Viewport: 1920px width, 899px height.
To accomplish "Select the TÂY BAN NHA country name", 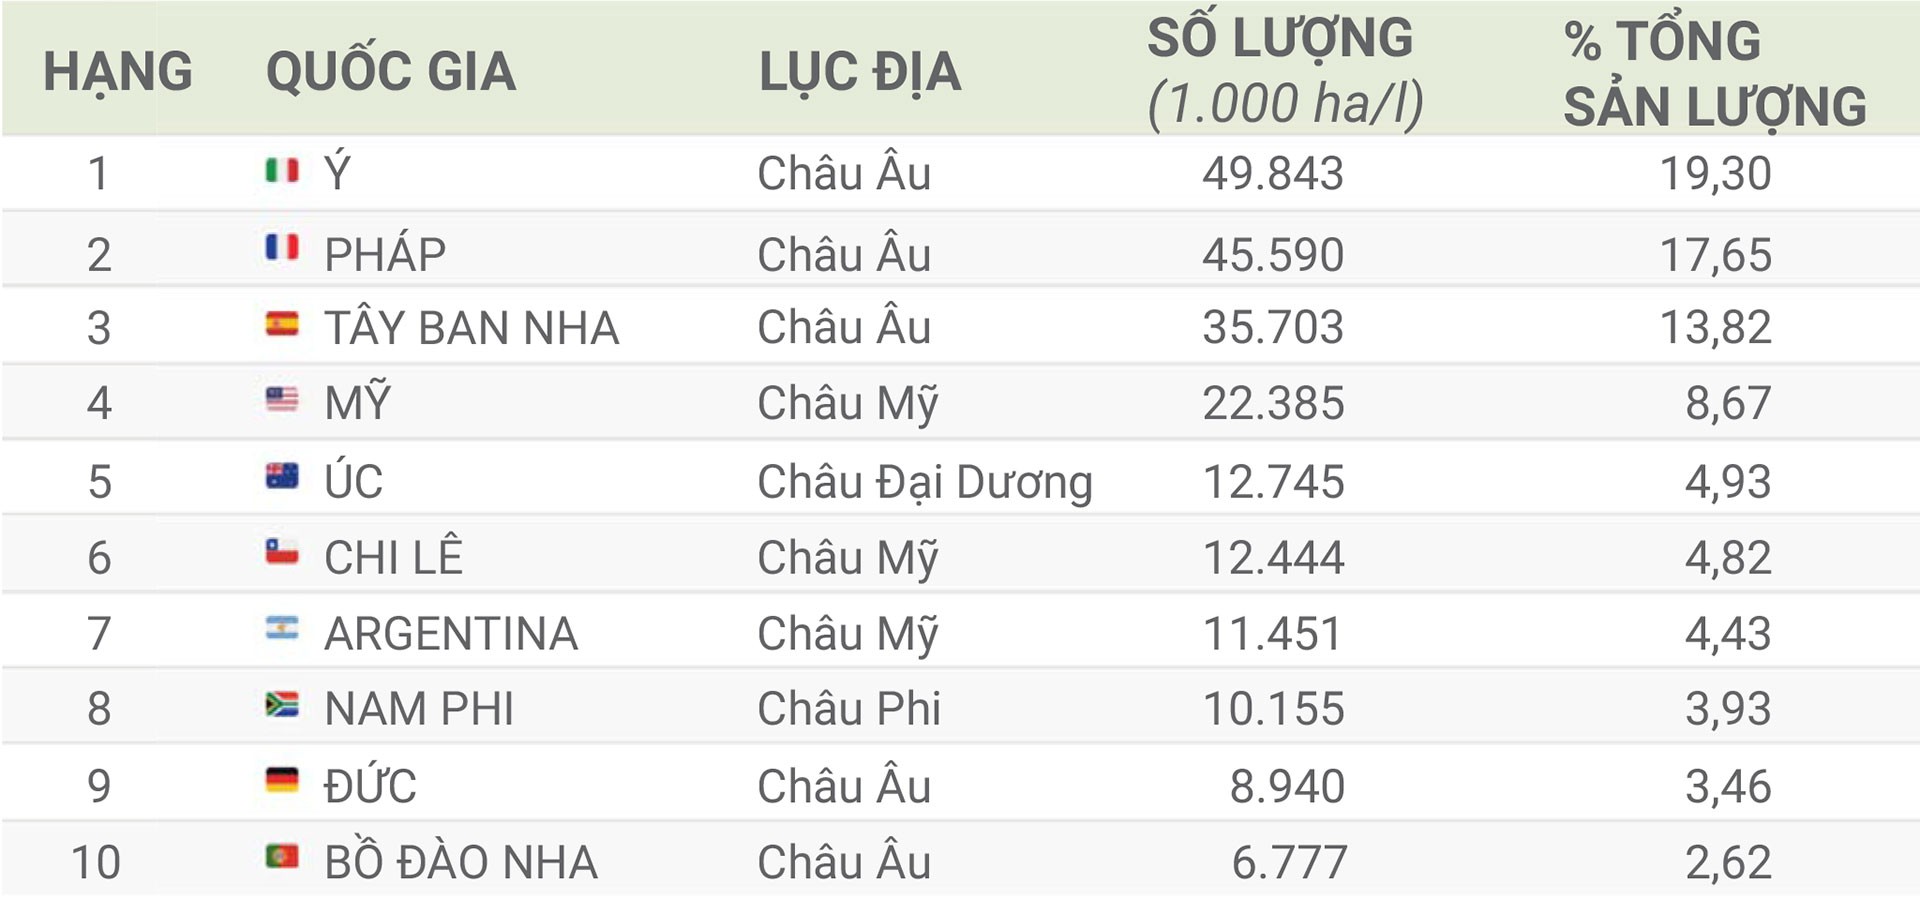I will tap(472, 327).
